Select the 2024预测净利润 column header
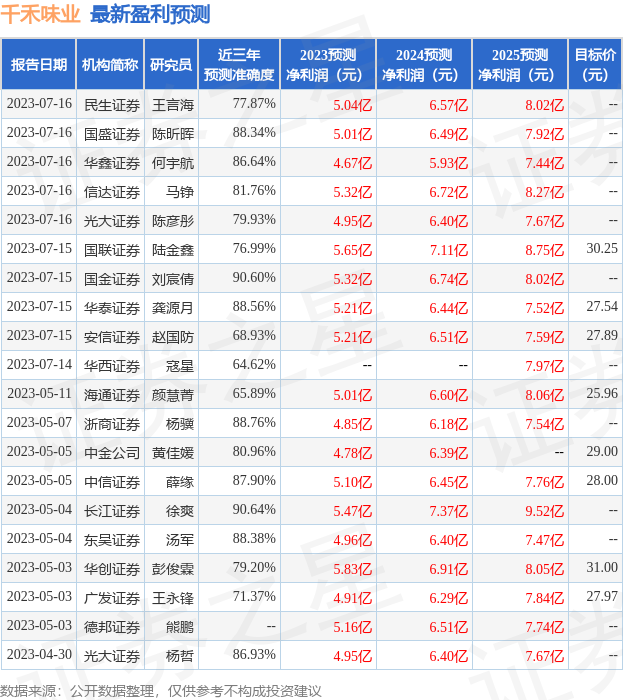623x700 pixels. (424, 64)
